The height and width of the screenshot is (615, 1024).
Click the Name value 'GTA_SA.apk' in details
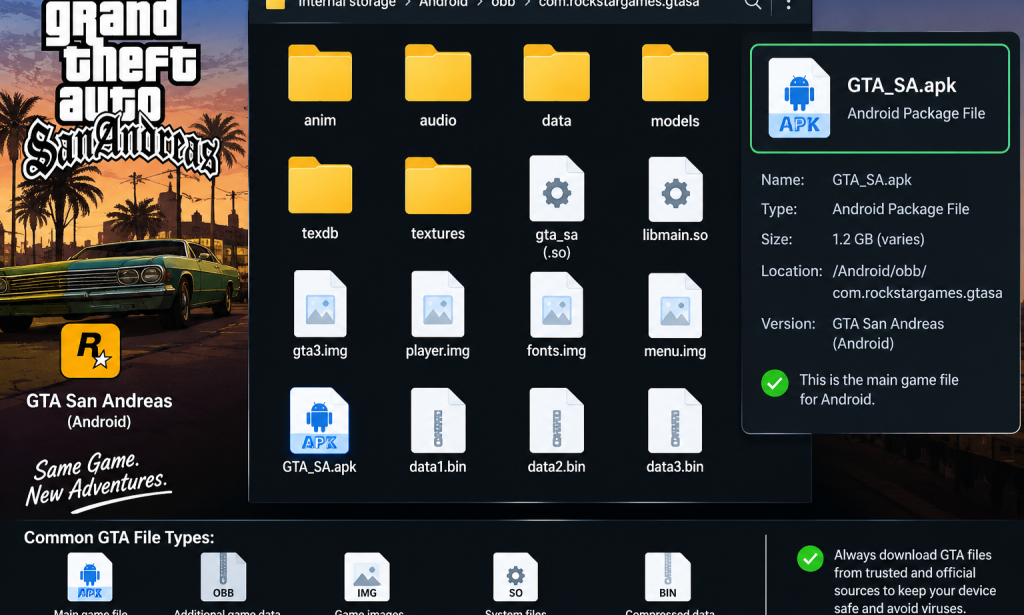click(872, 180)
